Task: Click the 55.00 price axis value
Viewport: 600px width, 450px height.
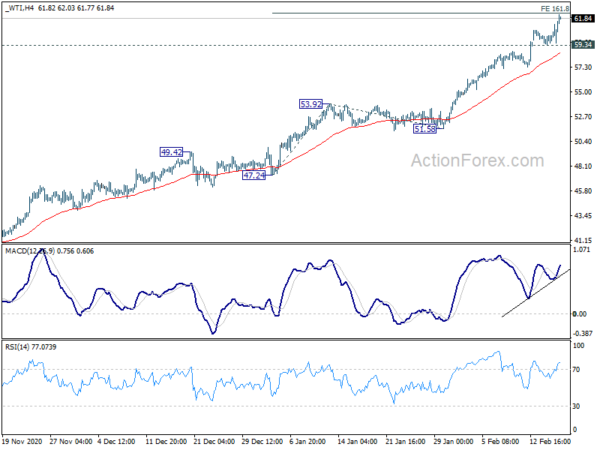Action: tap(583, 92)
